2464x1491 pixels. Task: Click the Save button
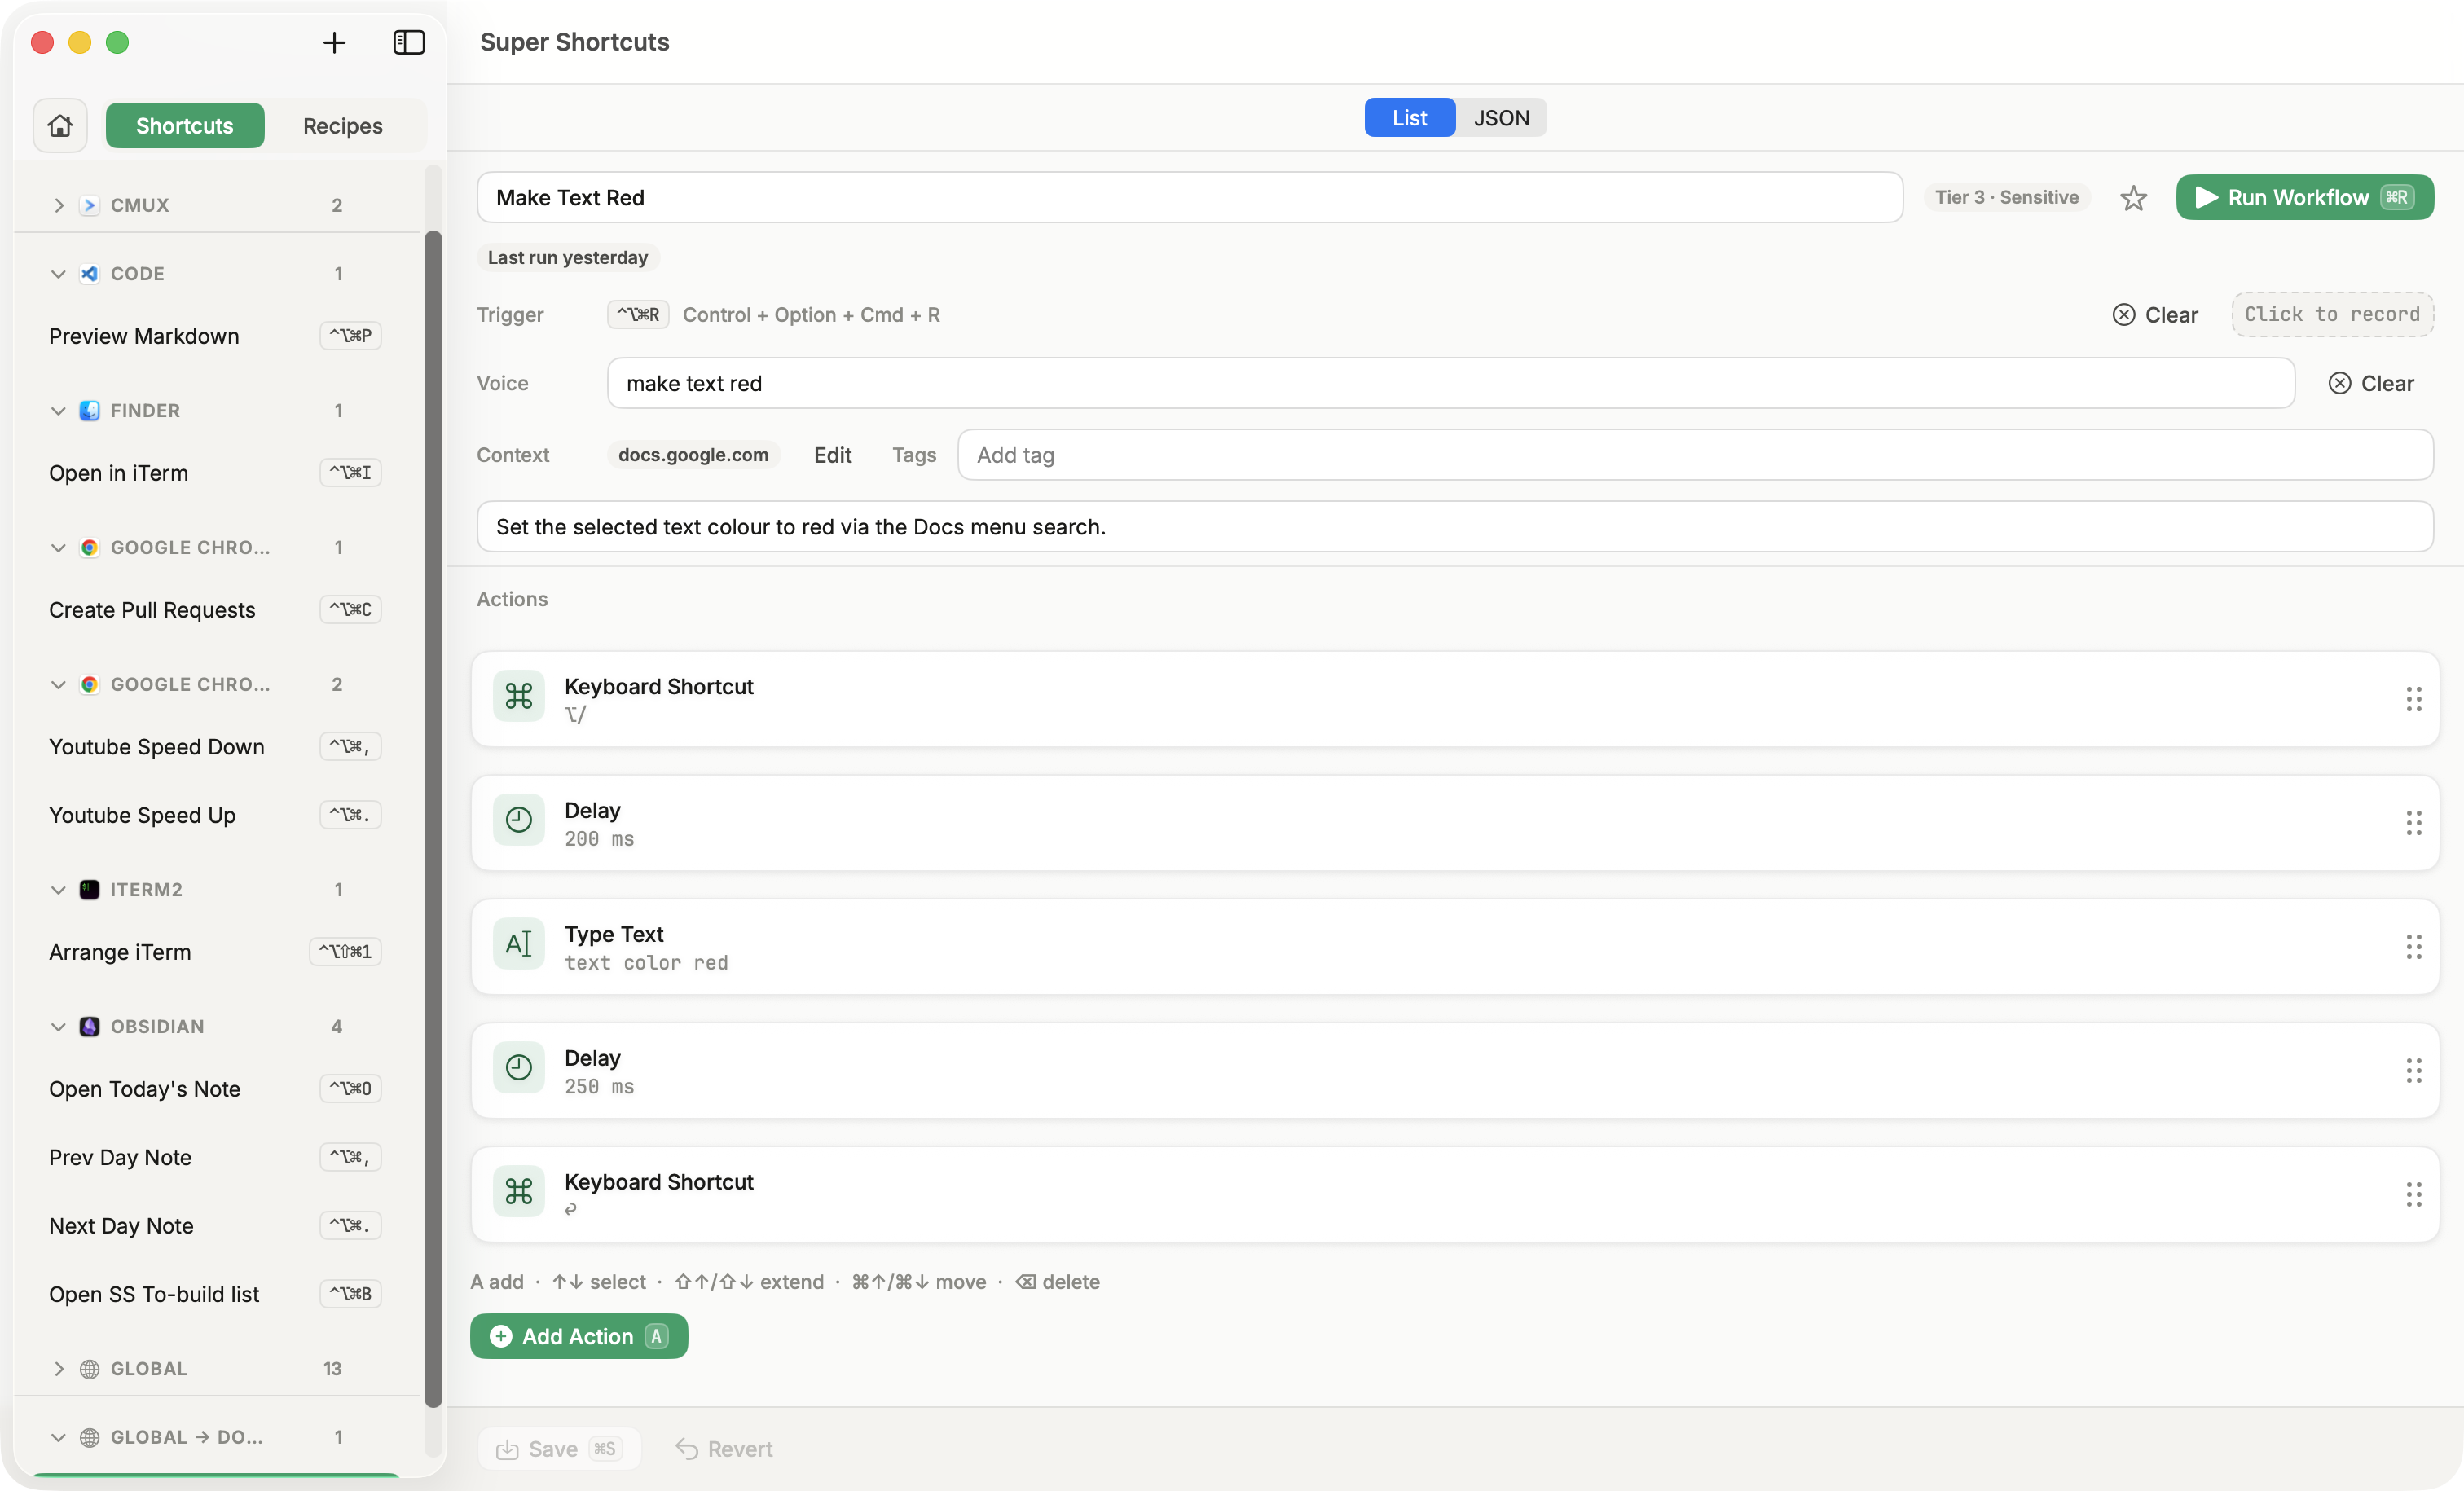tap(559, 1449)
